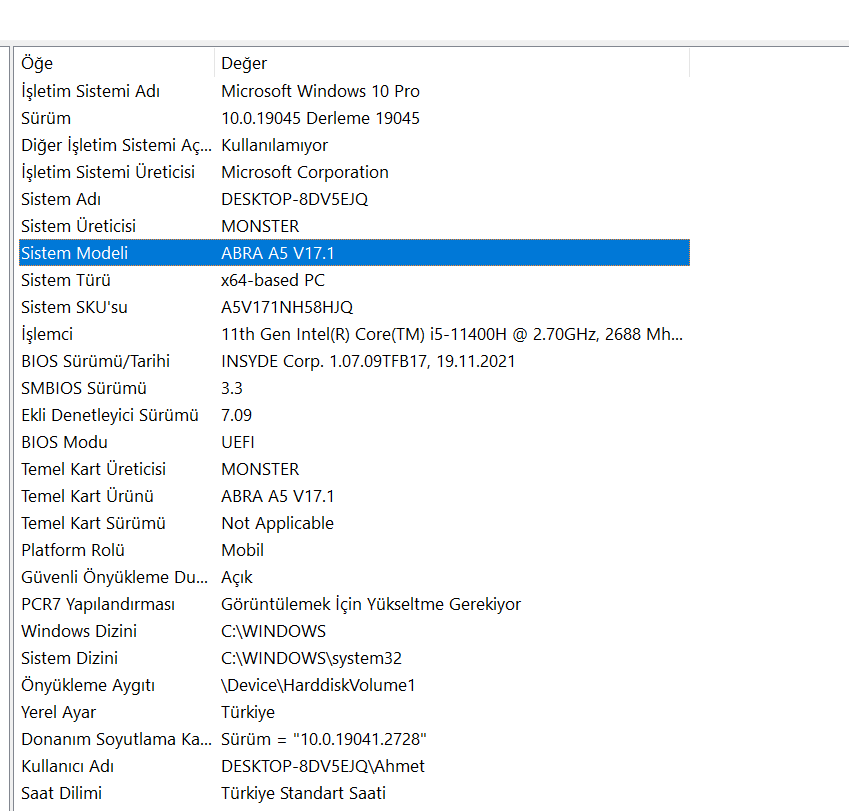The width and height of the screenshot is (849, 811).
Task: Click the 11th Gen Intel Core i5-11400H value
Action: tap(452, 334)
